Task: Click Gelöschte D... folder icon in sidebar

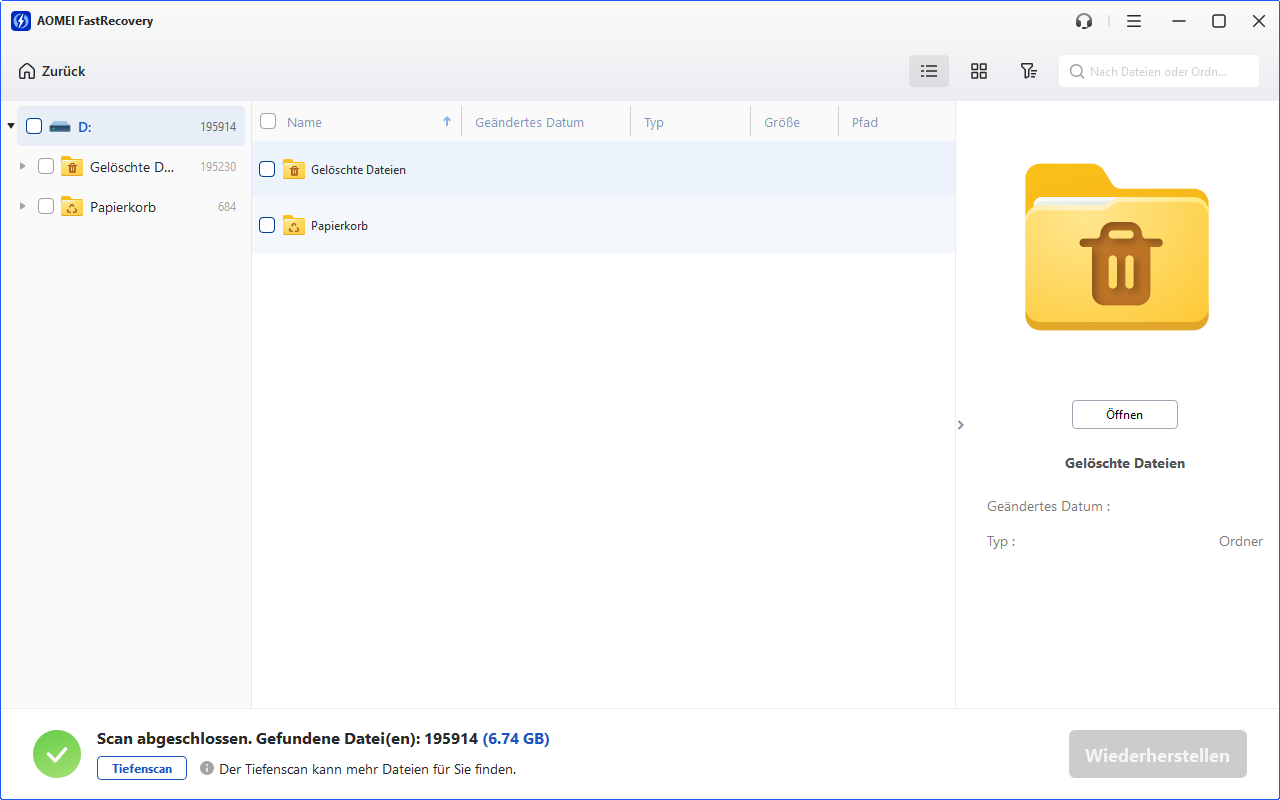Action: click(x=71, y=167)
